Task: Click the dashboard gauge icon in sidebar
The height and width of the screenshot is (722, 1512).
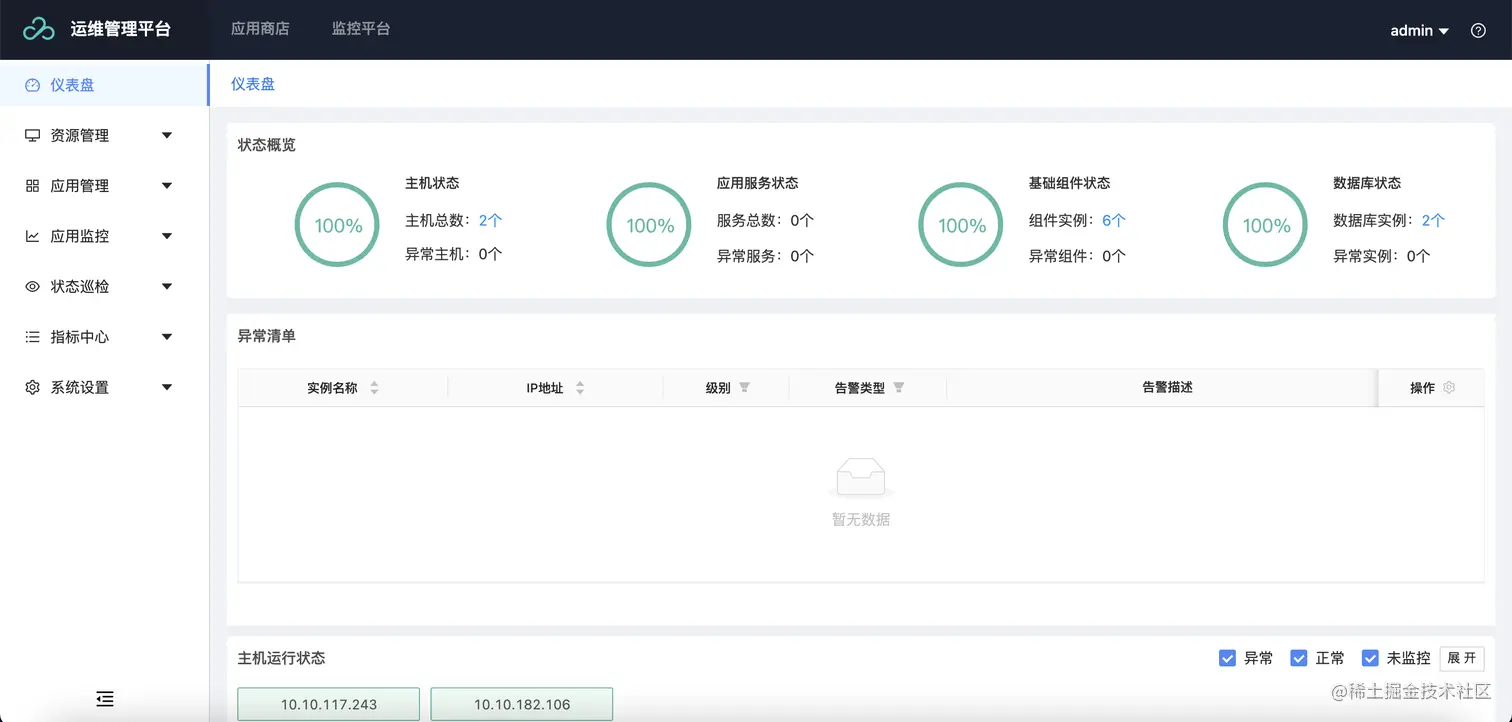Action: point(32,85)
